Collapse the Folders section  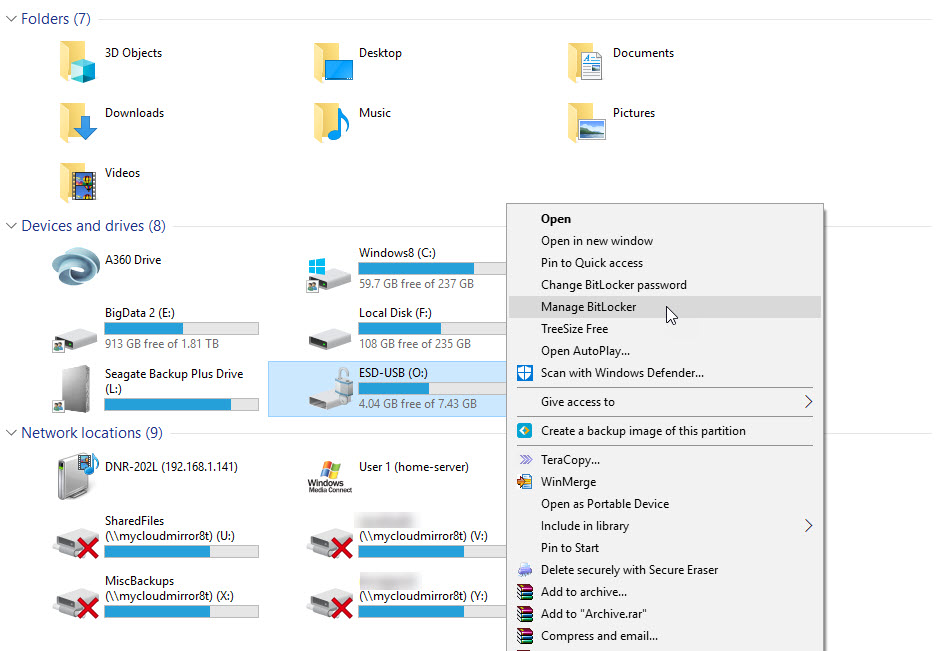11,19
